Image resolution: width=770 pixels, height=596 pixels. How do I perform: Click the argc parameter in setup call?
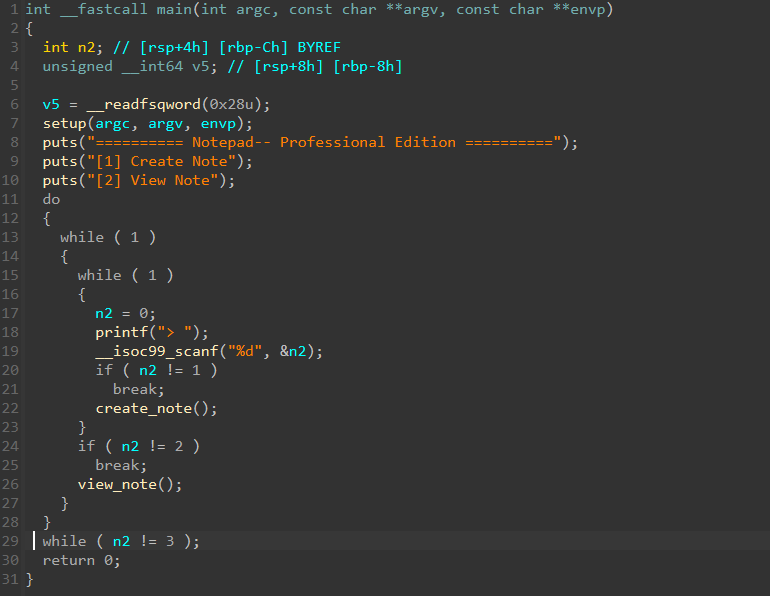112,123
